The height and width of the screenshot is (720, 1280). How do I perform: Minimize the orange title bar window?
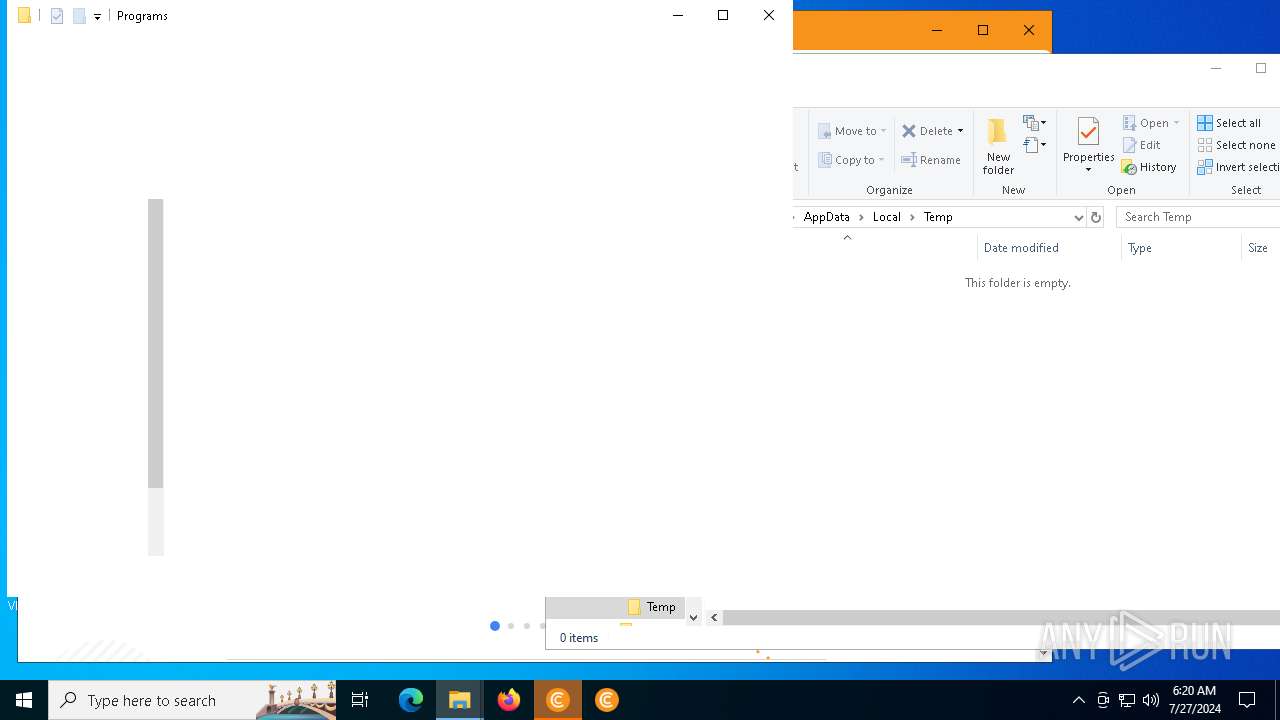(x=937, y=30)
